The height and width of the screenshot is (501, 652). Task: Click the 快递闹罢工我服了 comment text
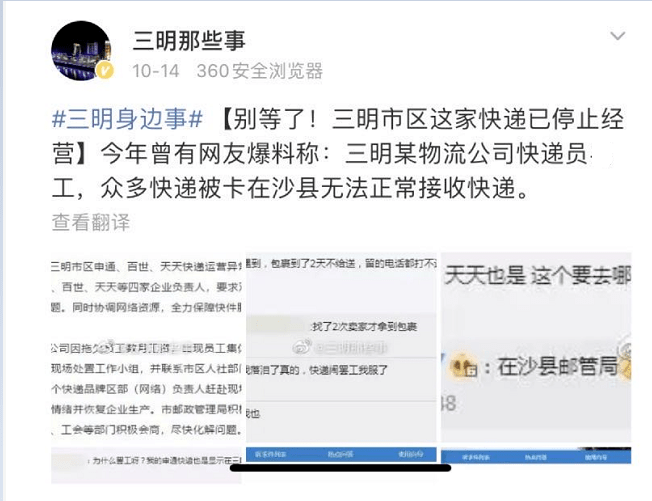pos(349,370)
